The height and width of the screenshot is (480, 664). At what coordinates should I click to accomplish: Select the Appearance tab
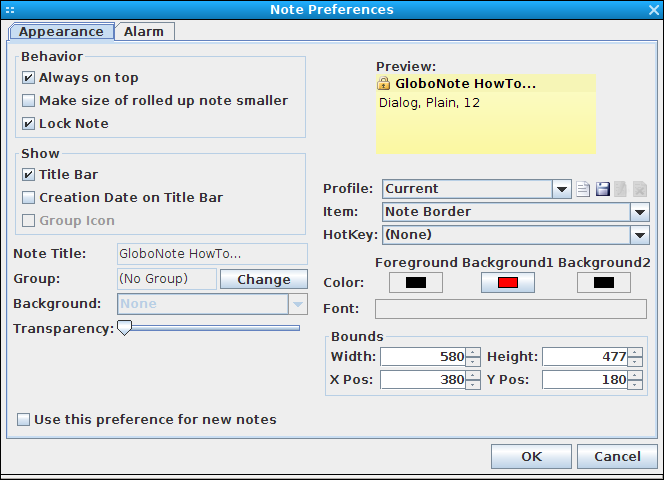pos(61,32)
